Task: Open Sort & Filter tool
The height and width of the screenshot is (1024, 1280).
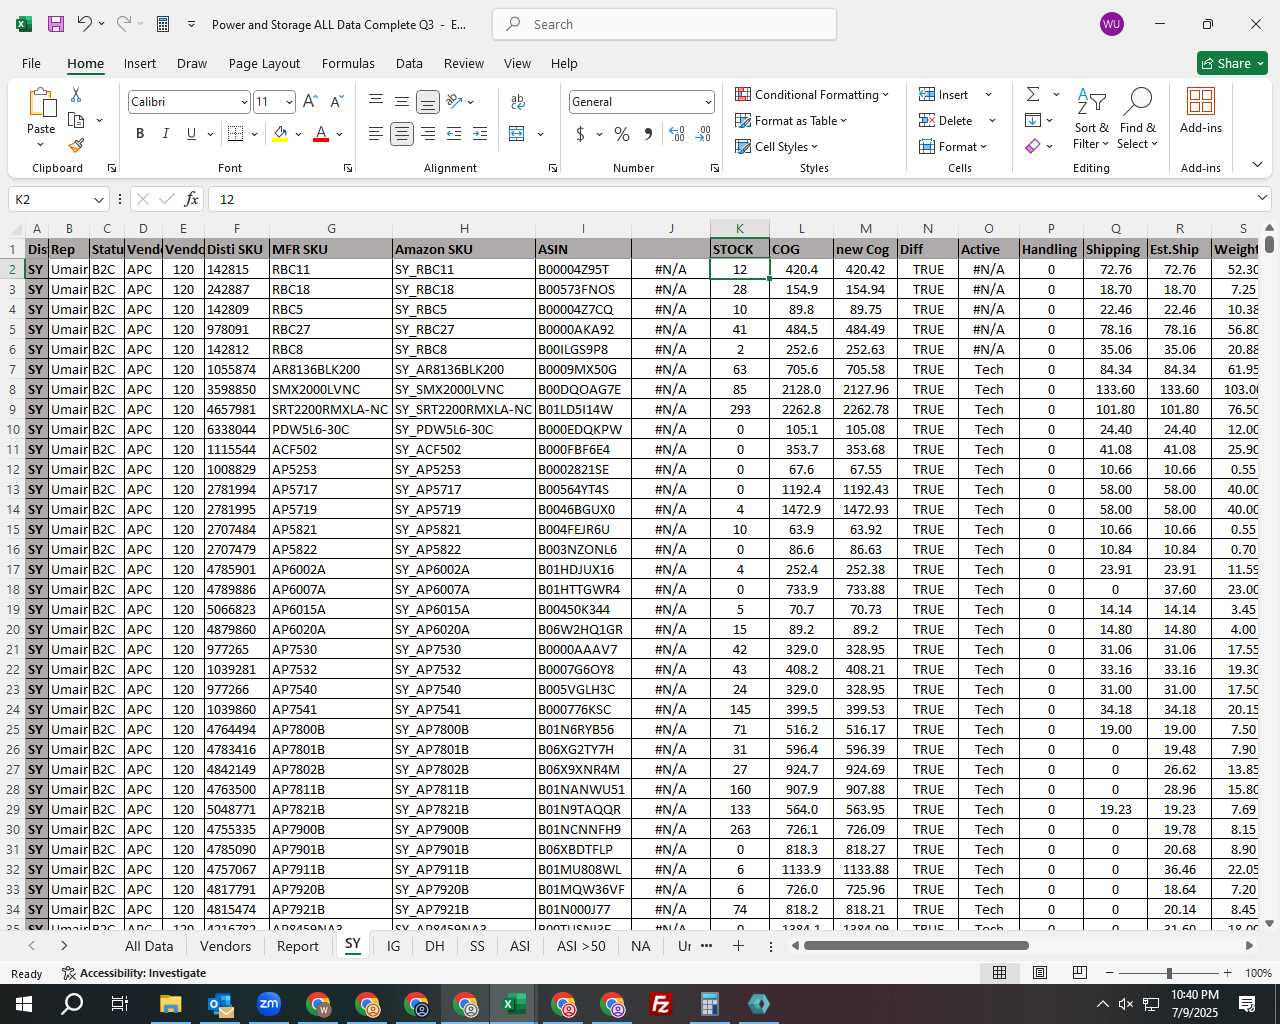Action: click(x=1091, y=119)
